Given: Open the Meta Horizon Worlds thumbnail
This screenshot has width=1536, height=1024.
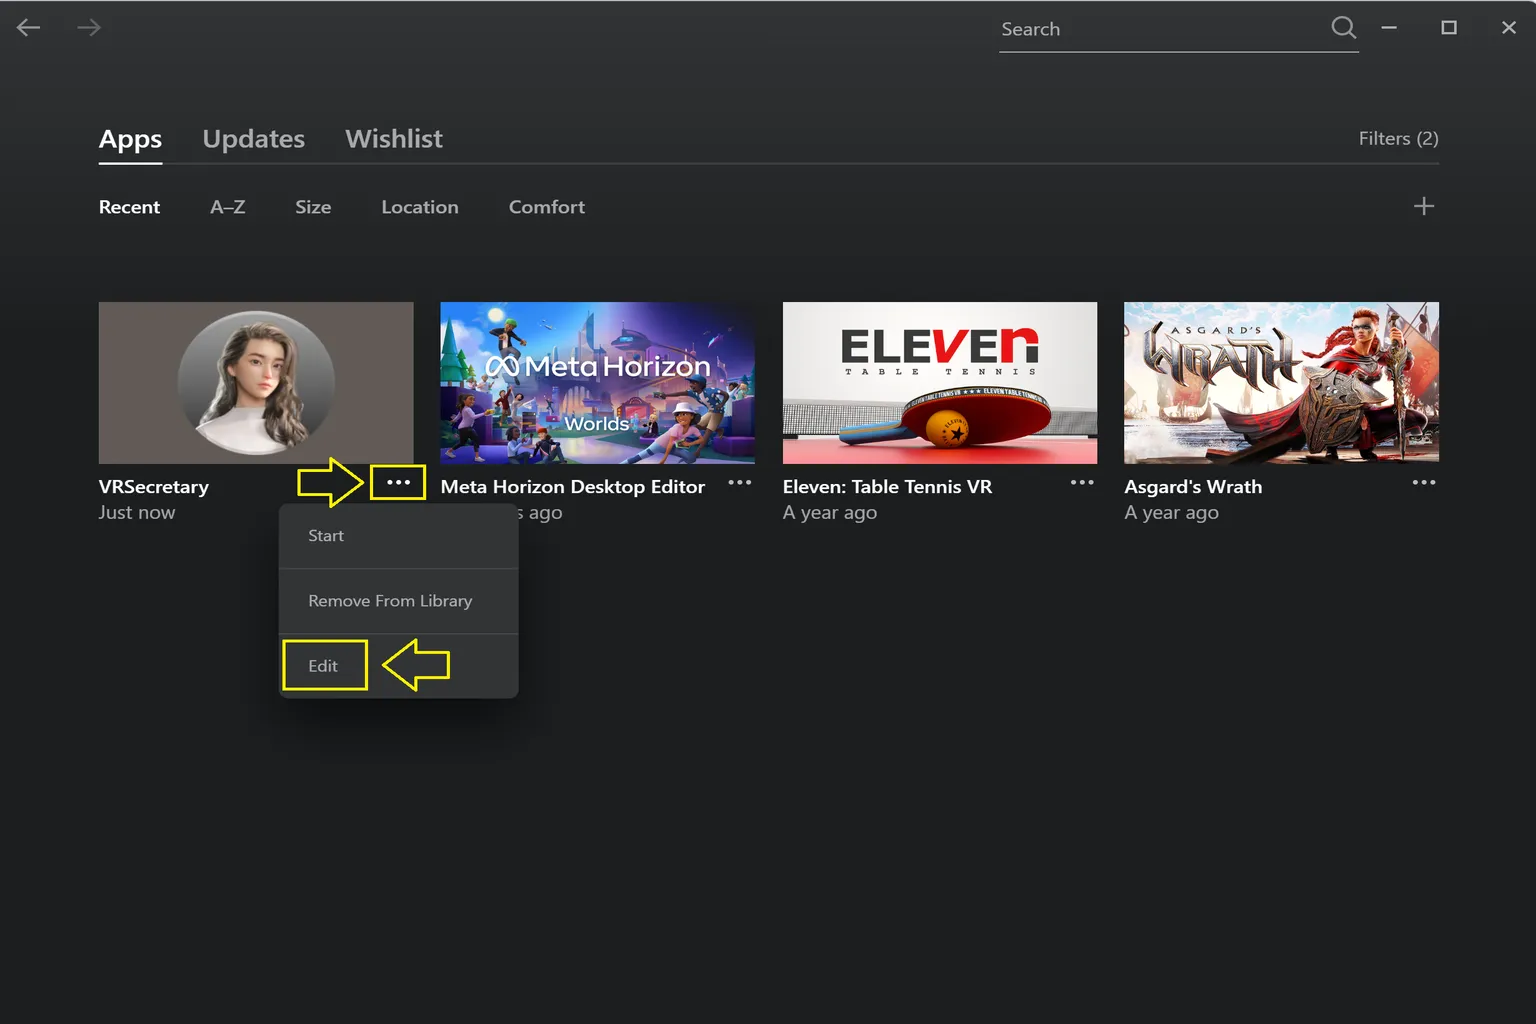Looking at the screenshot, I should (x=598, y=383).
